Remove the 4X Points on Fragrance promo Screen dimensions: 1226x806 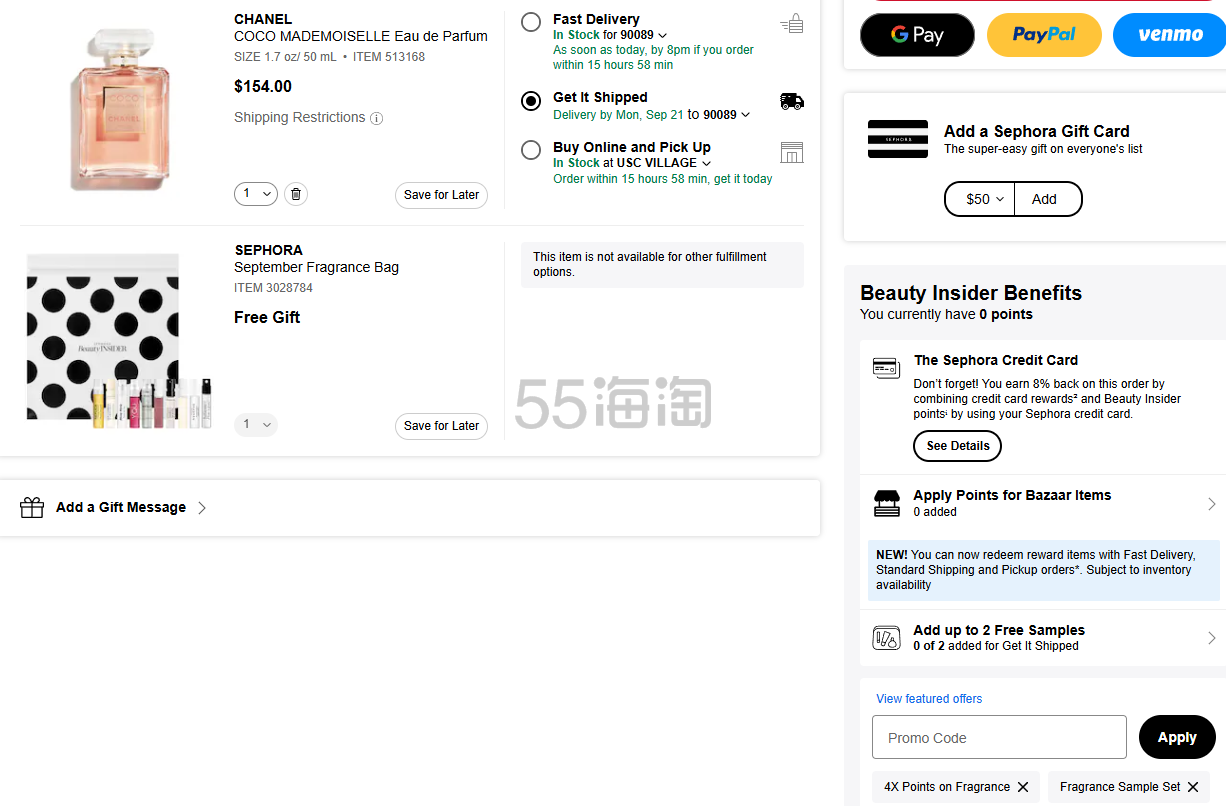1022,787
